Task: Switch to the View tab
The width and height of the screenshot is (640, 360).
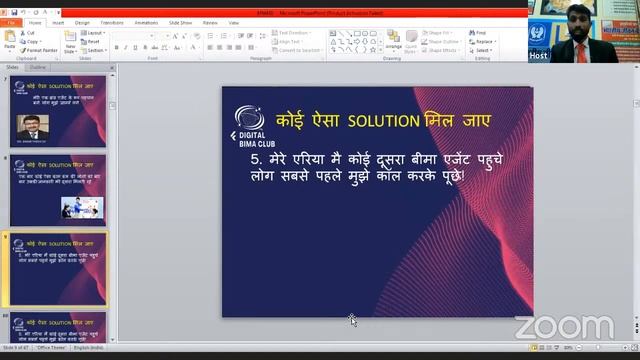Action: 233,23
